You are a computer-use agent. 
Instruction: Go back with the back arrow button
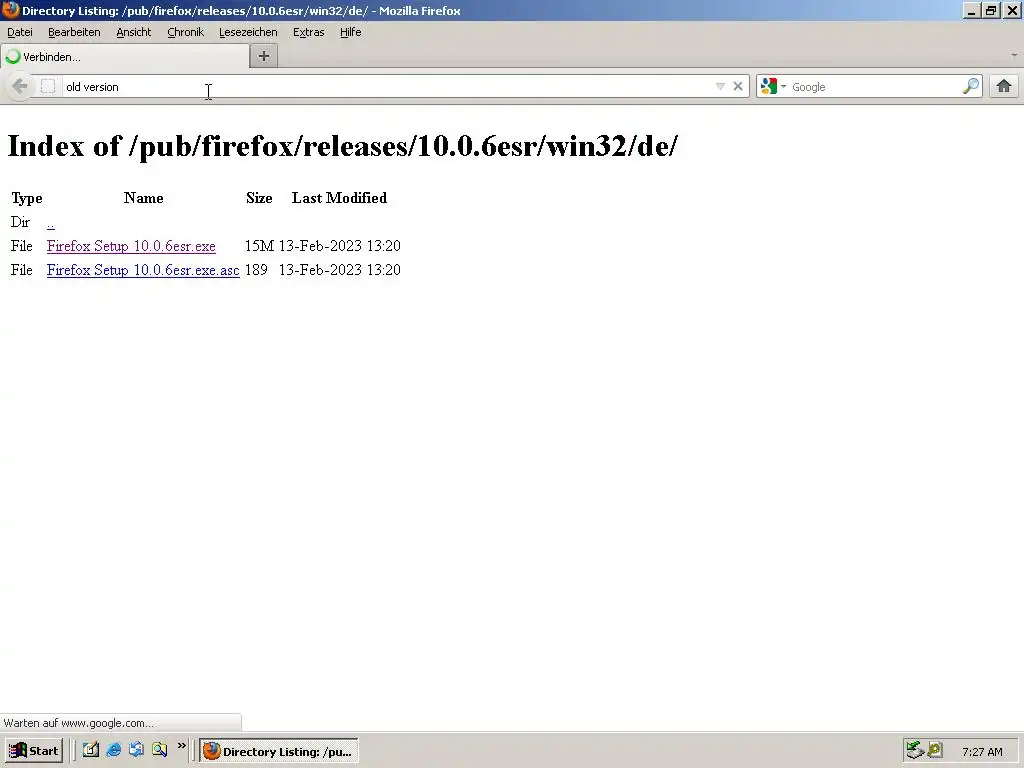point(20,86)
